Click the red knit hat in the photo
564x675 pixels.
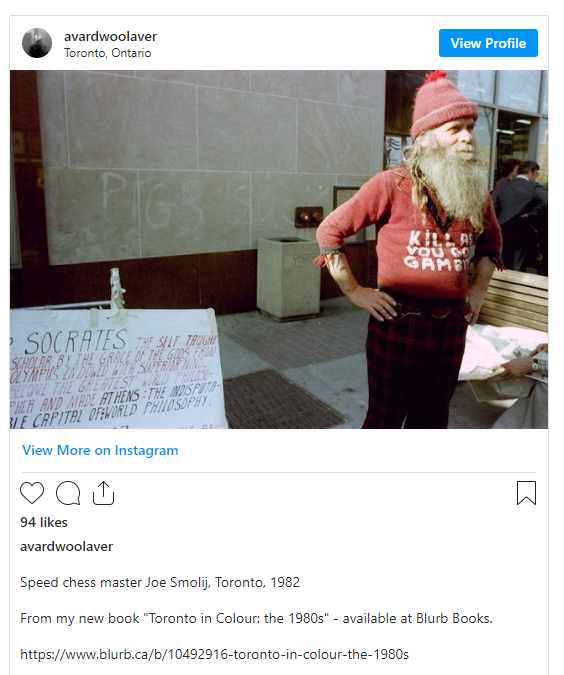[x=441, y=105]
